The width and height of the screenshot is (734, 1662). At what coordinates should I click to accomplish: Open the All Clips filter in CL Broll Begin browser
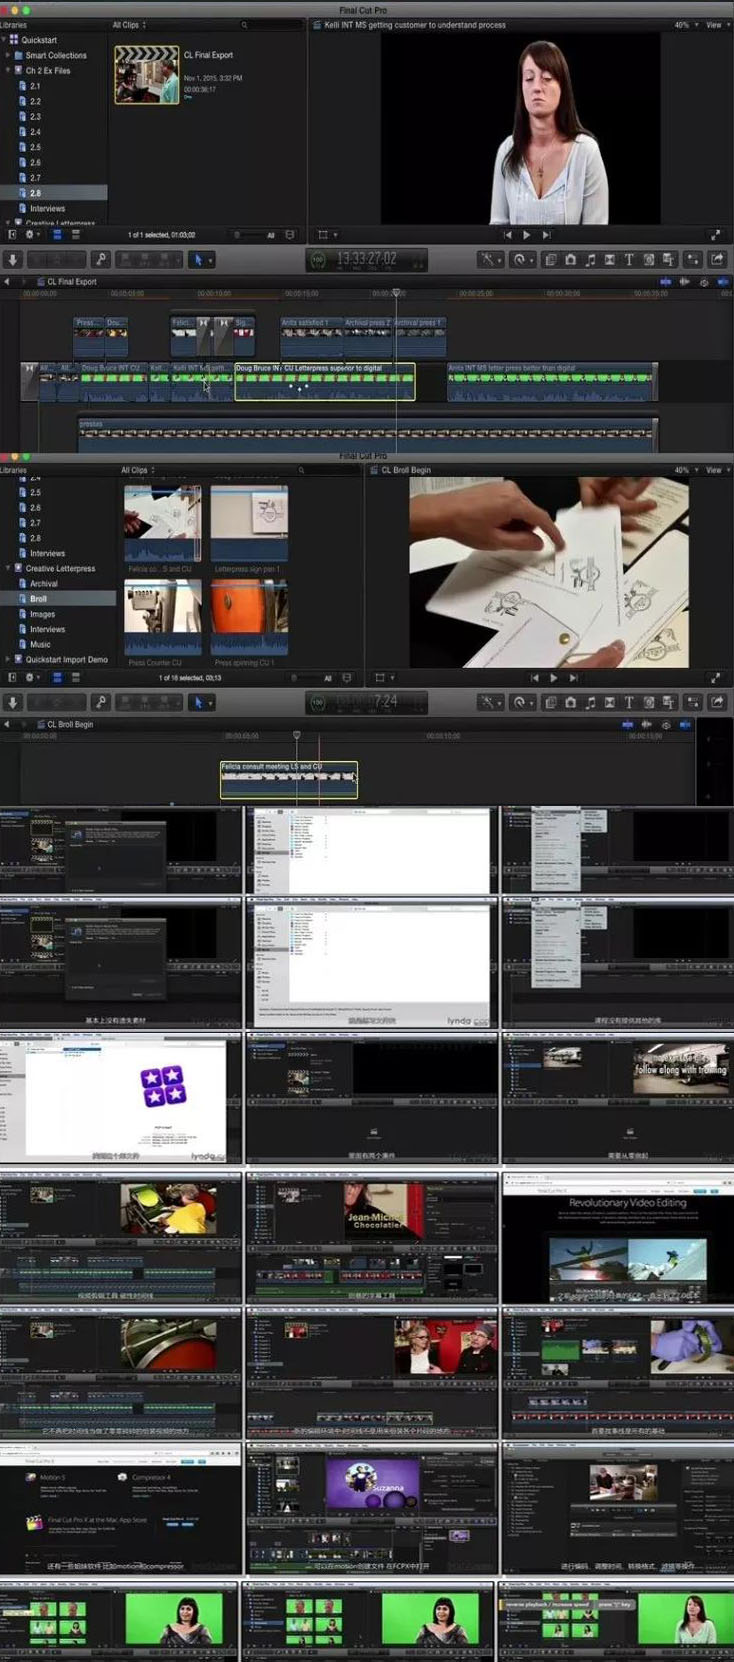[x=137, y=470]
